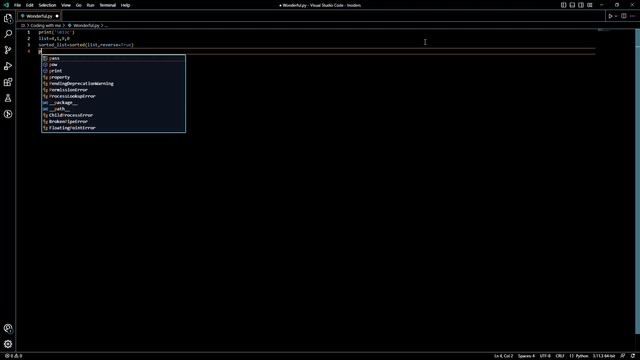Click the bottom activity bar extension icon below Testing

8,114
